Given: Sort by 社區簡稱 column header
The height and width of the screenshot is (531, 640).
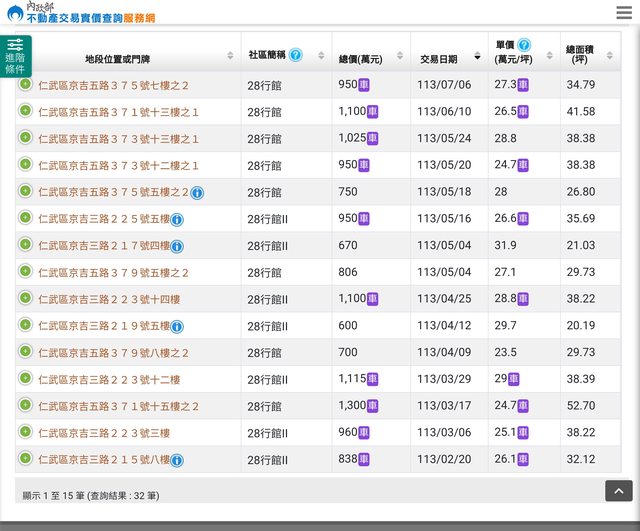Looking at the screenshot, I should coord(267,55).
